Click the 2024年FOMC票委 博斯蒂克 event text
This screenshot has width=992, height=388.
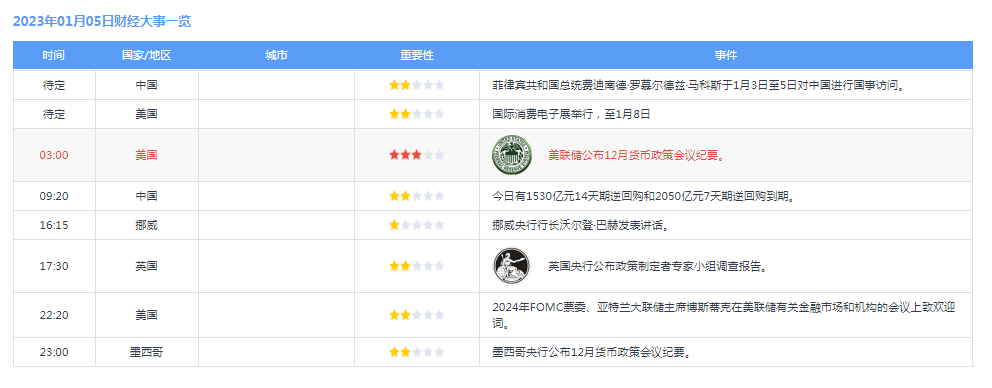[724, 315]
